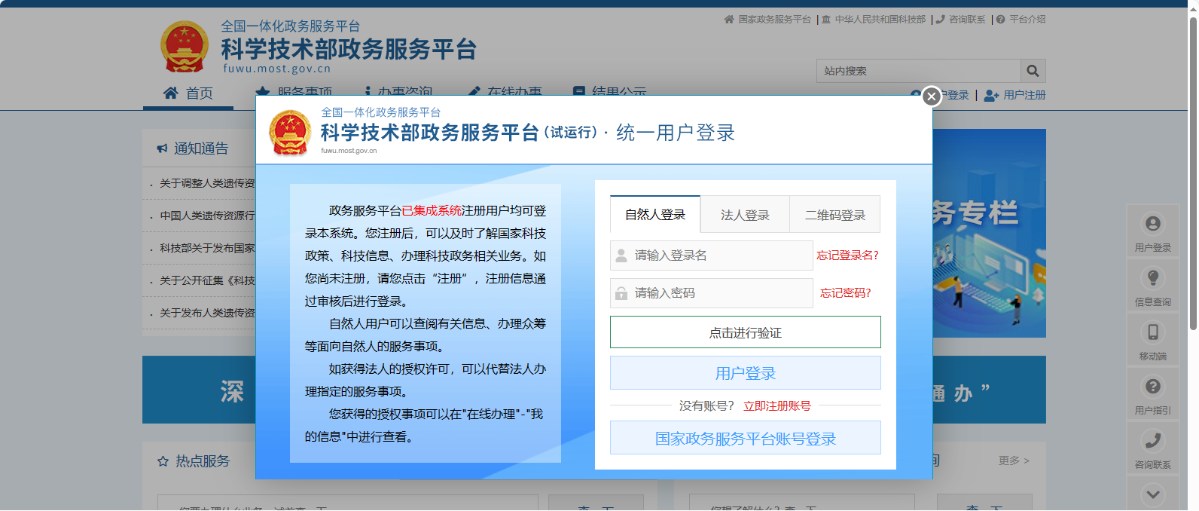Open notice 科技部关于发布国家
Screen dimensions: 1199x511
point(206,249)
